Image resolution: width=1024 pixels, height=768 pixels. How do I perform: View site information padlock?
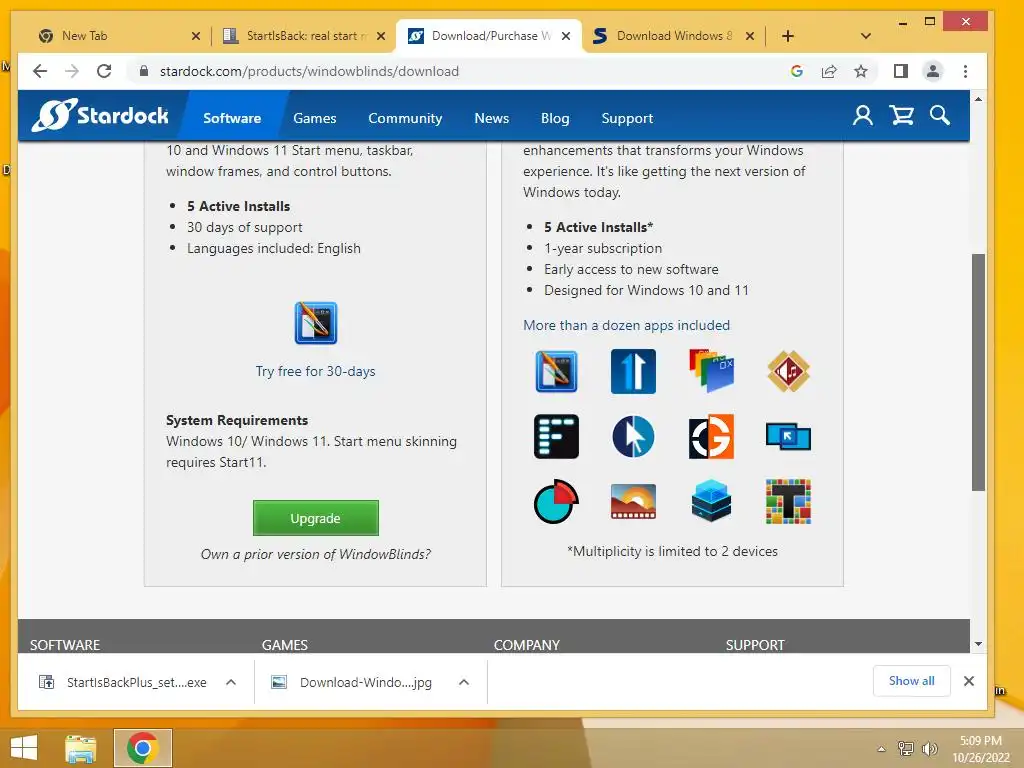pos(144,71)
